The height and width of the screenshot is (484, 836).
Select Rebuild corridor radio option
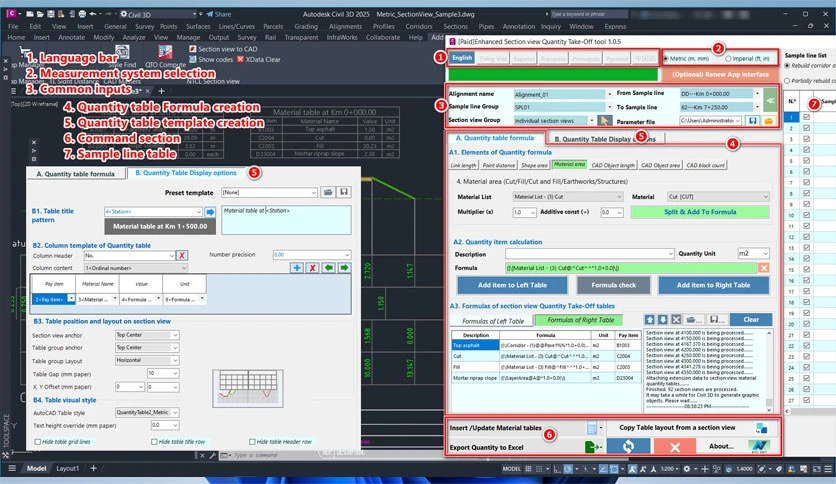(787, 66)
